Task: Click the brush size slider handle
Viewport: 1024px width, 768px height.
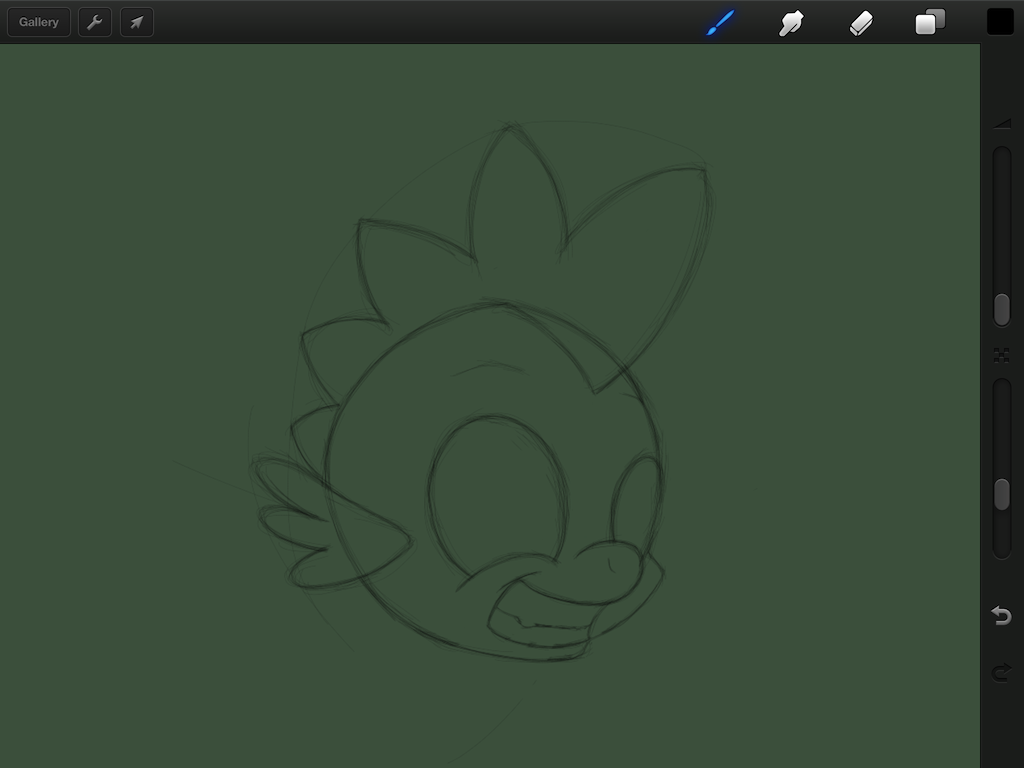Action: [1001, 310]
